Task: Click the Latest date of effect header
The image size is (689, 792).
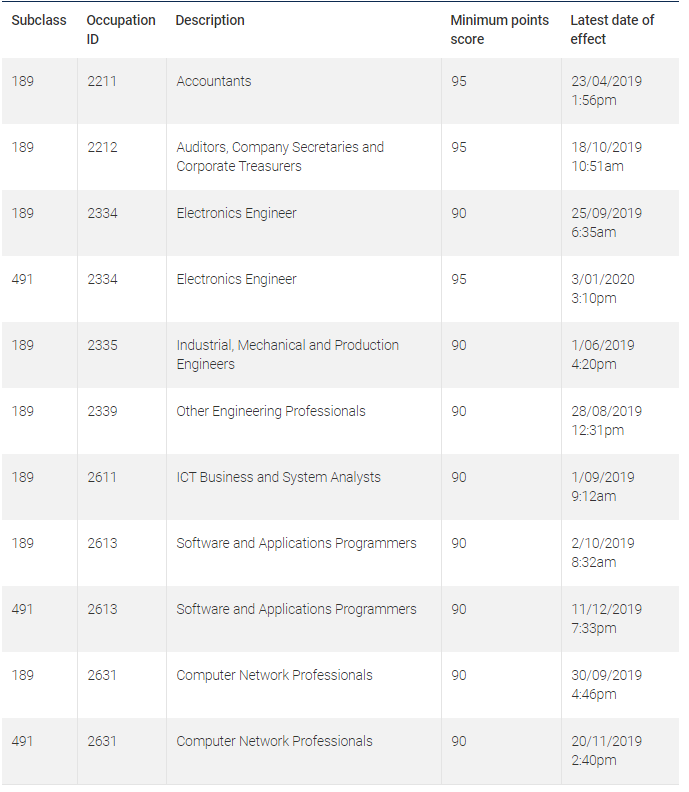Action: [x=612, y=29]
